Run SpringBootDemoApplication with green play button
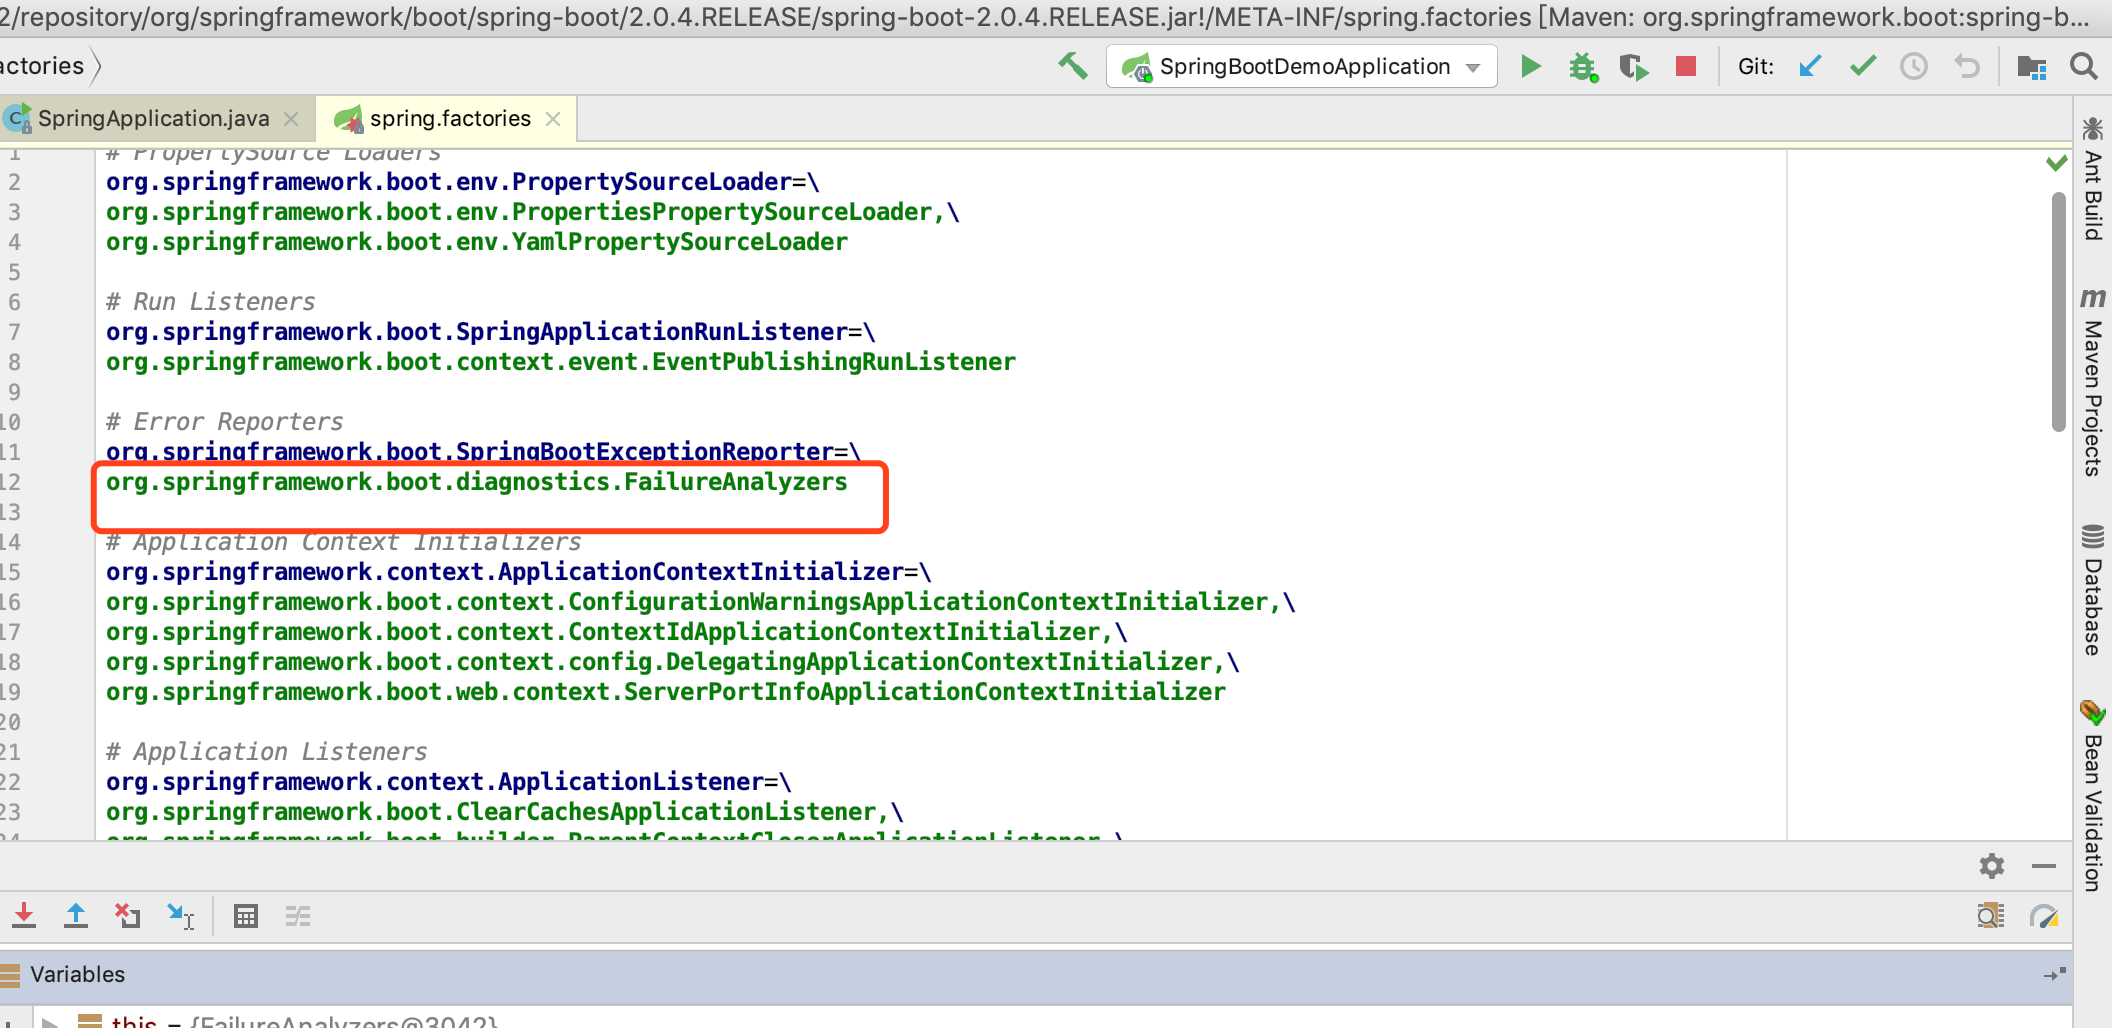The width and height of the screenshot is (2112, 1028). click(x=1530, y=67)
